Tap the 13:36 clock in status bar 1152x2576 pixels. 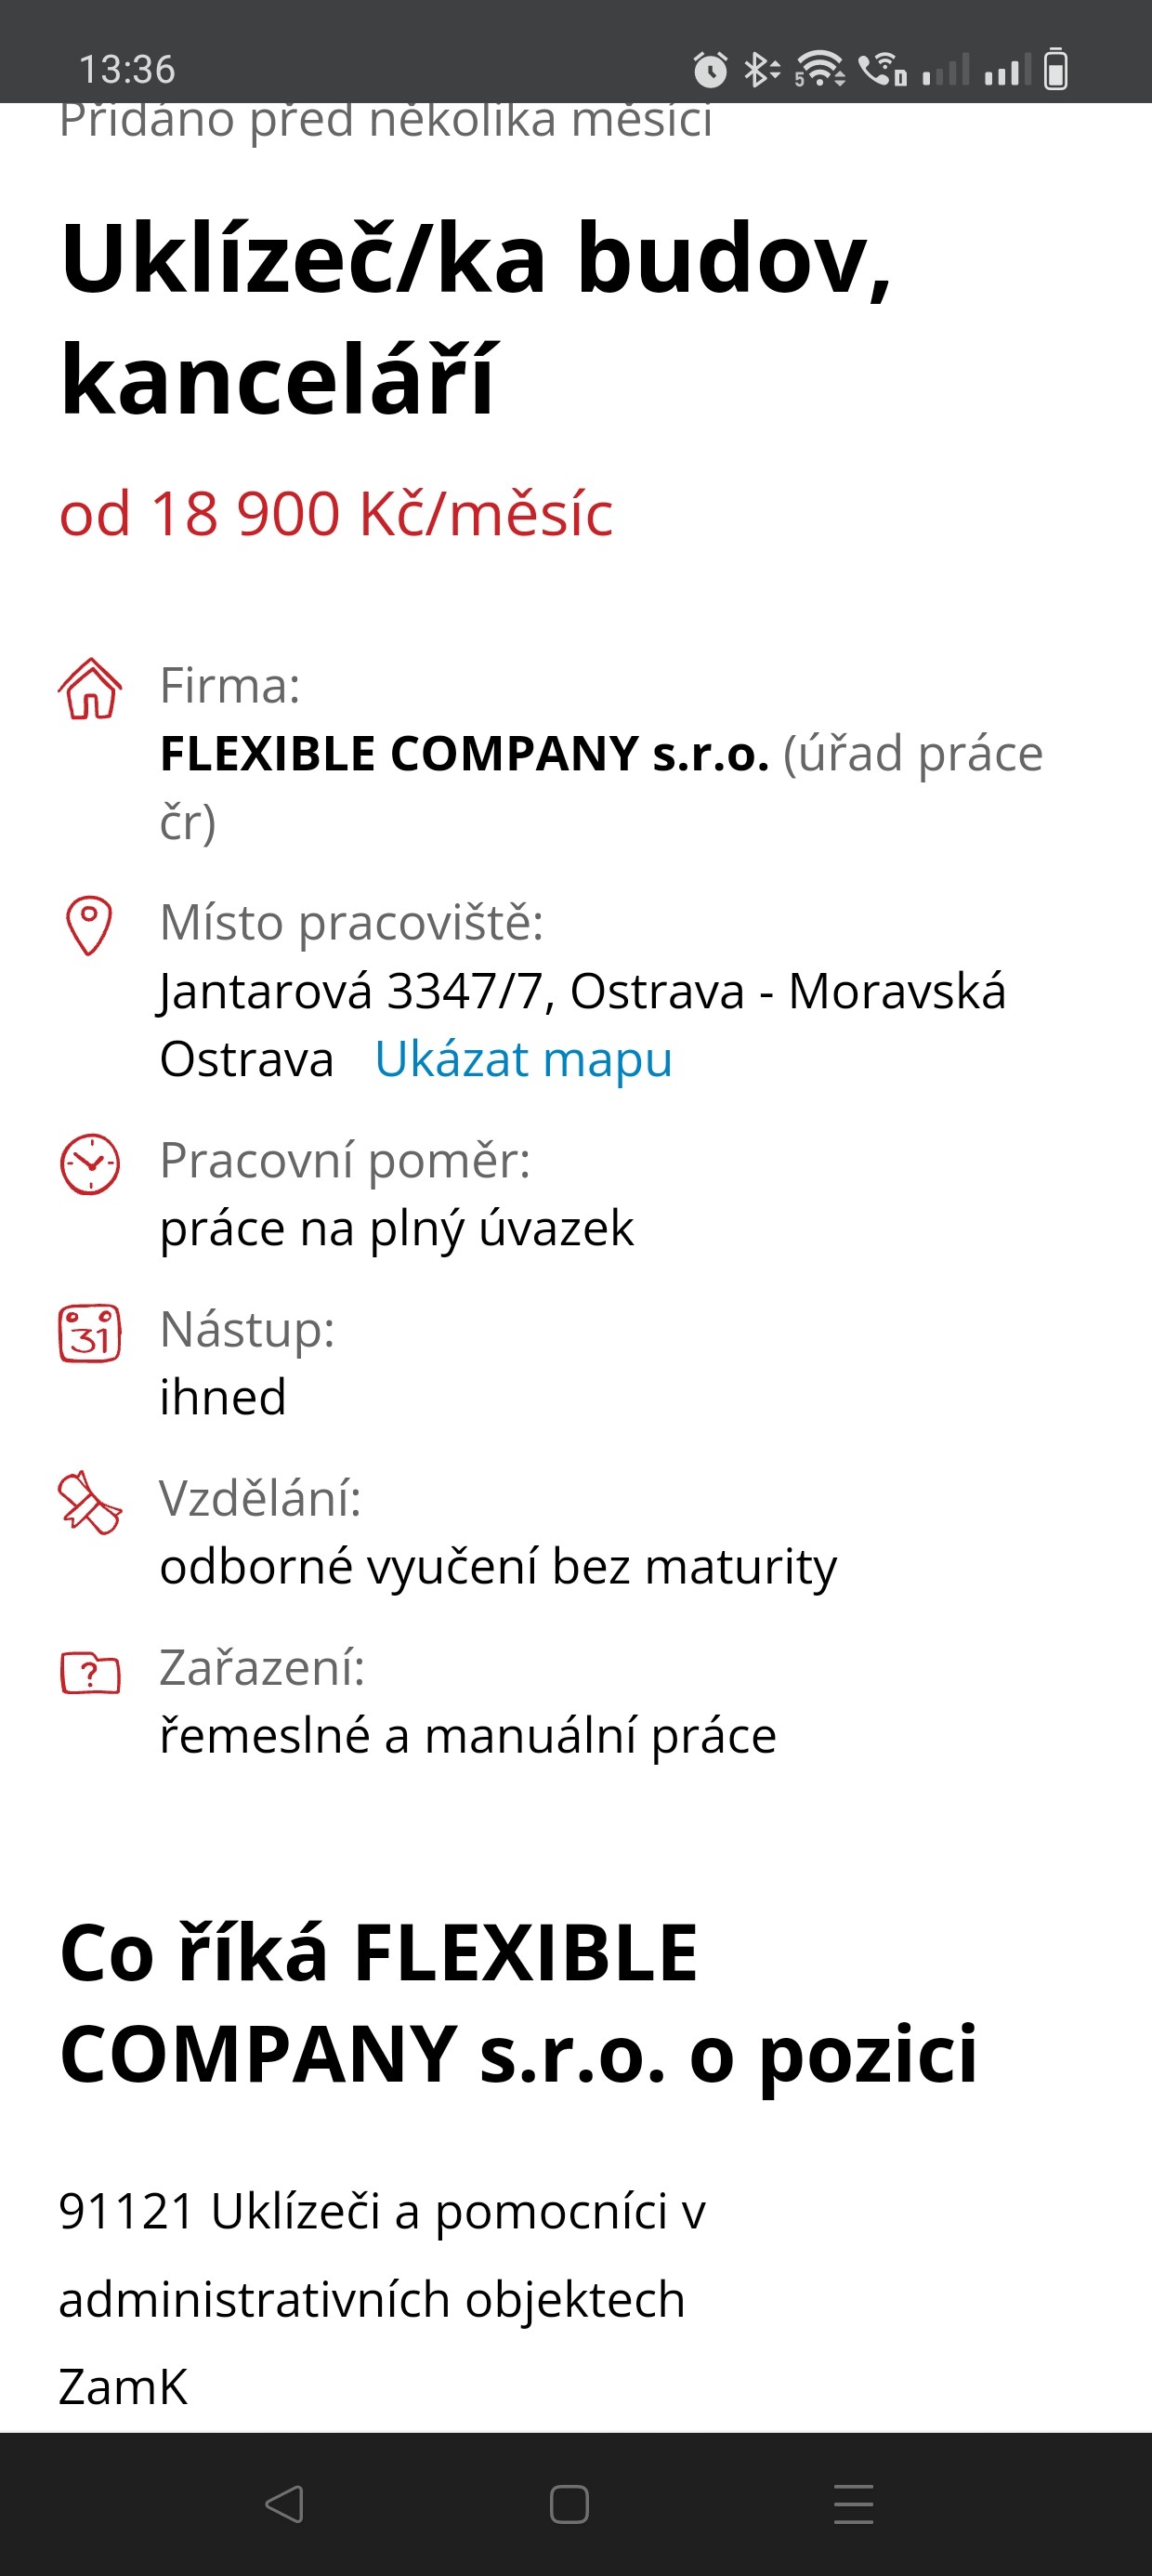(x=127, y=70)
